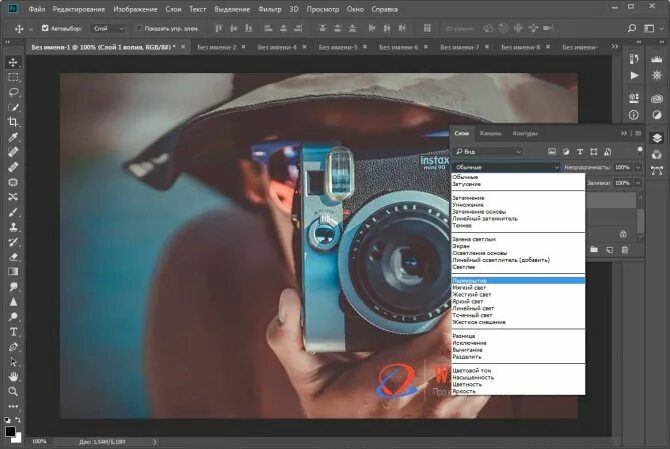Select the Lasso tool

13,92
